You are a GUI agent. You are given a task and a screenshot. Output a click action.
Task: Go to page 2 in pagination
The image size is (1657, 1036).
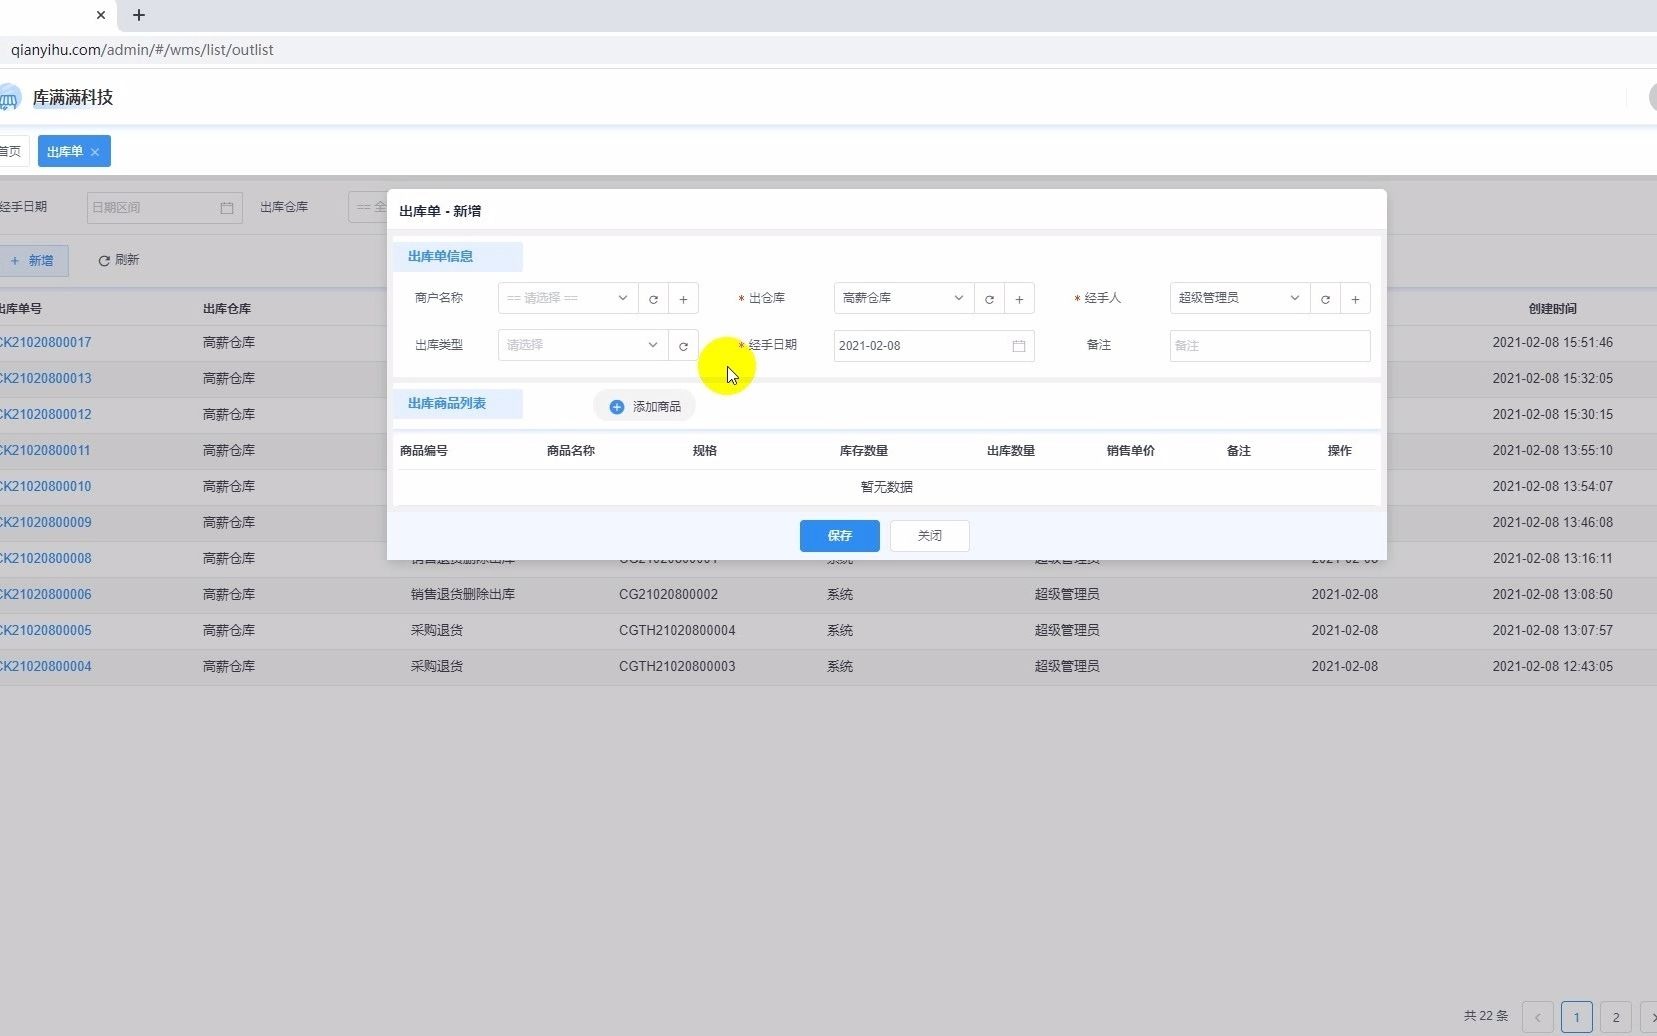click(x=1616, y=1017)
